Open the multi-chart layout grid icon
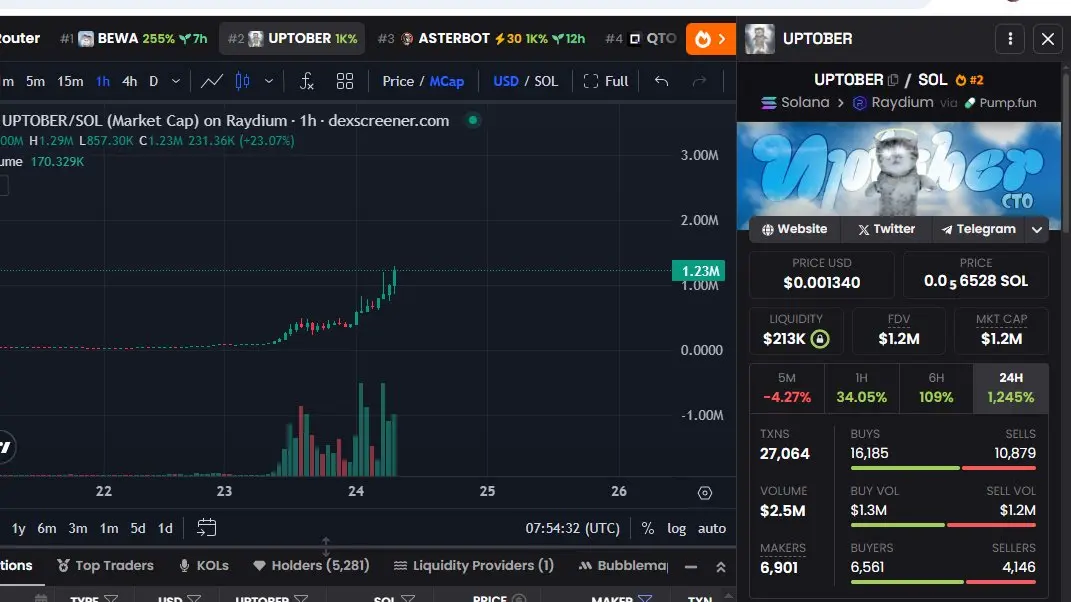The width and height of the screenshot is (1071, 602). [x=345, y=81]
